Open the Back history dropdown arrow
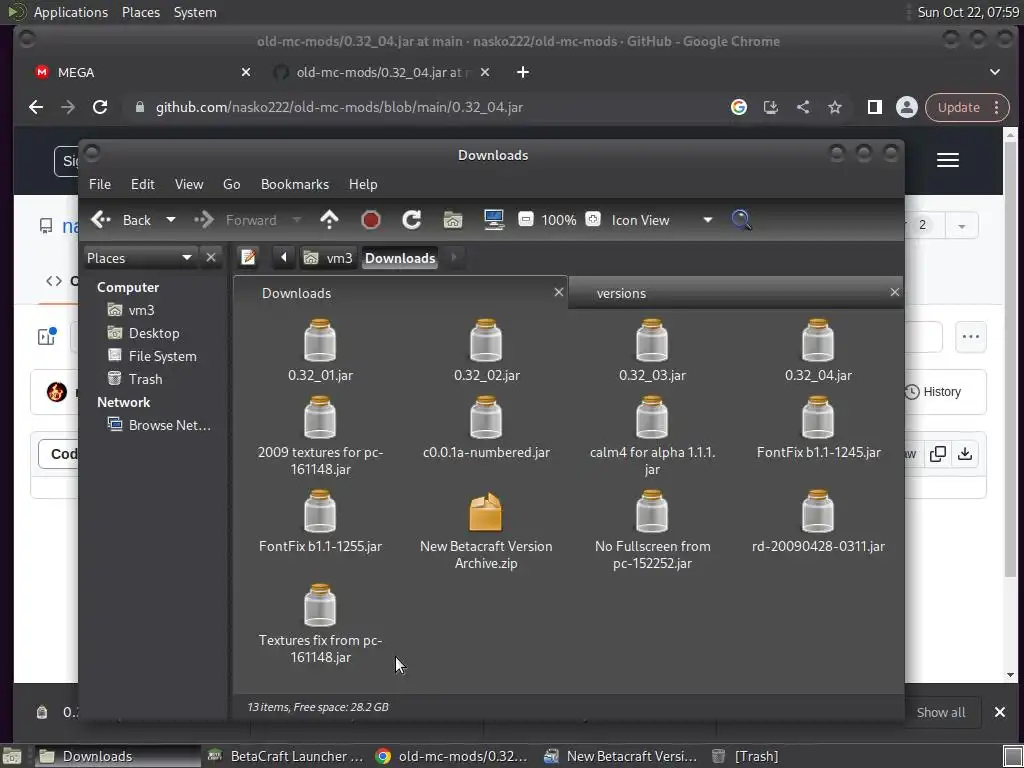Viewport: 1024px width, 768px height. 170,220
